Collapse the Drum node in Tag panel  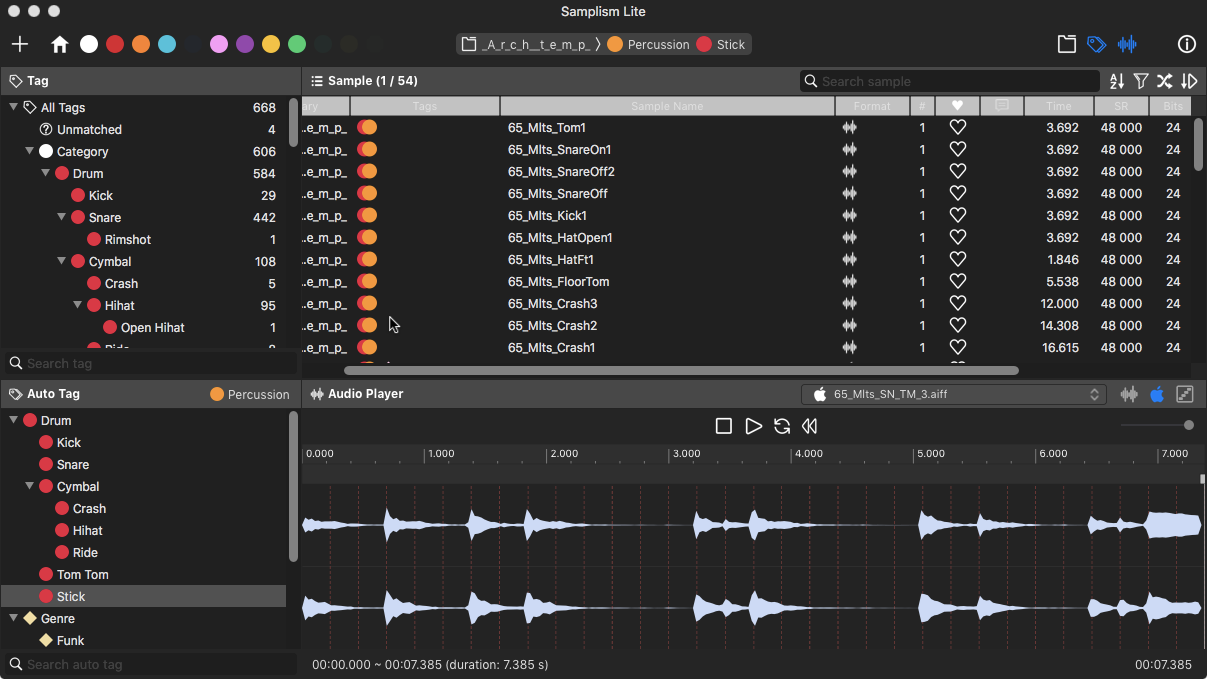45,173
